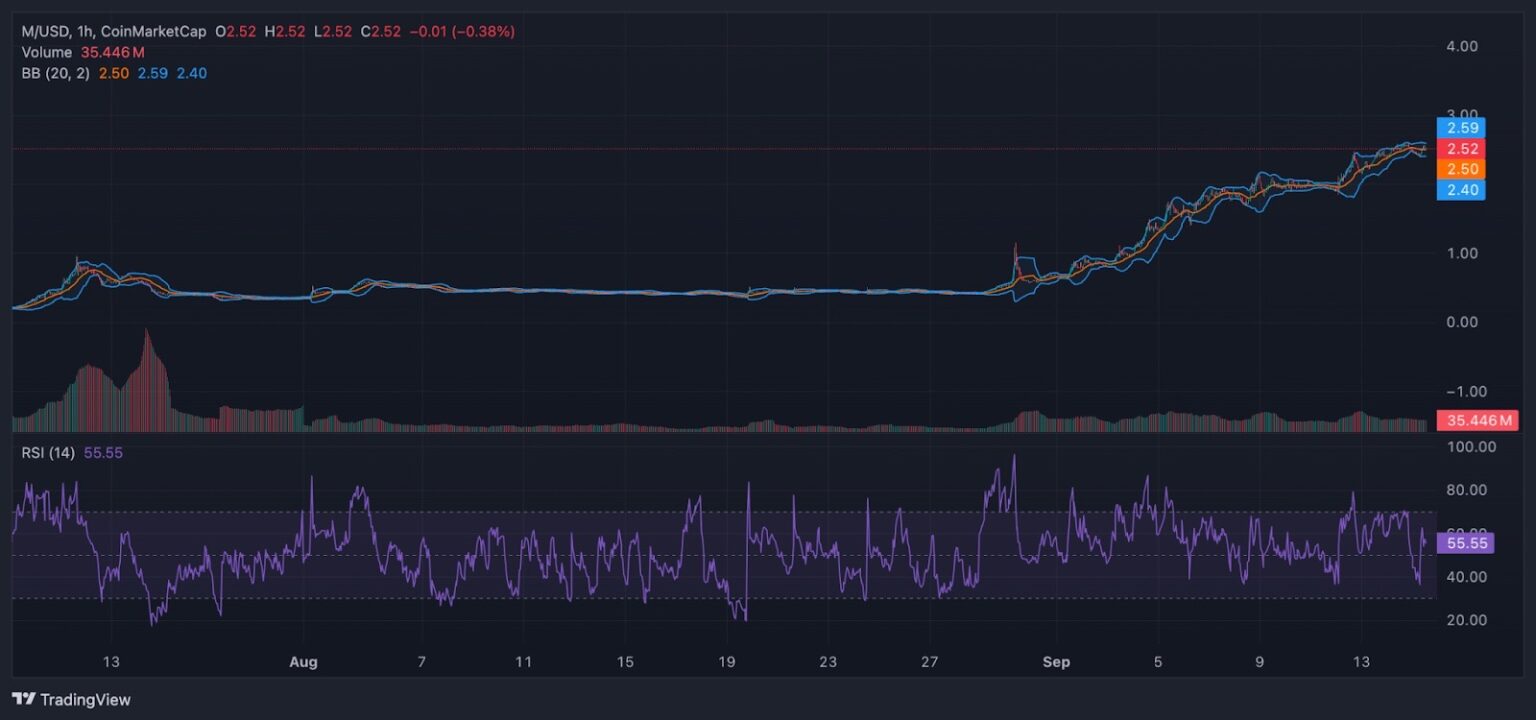
Task: Click the red 2.52 last price label
Action: 1462,148
